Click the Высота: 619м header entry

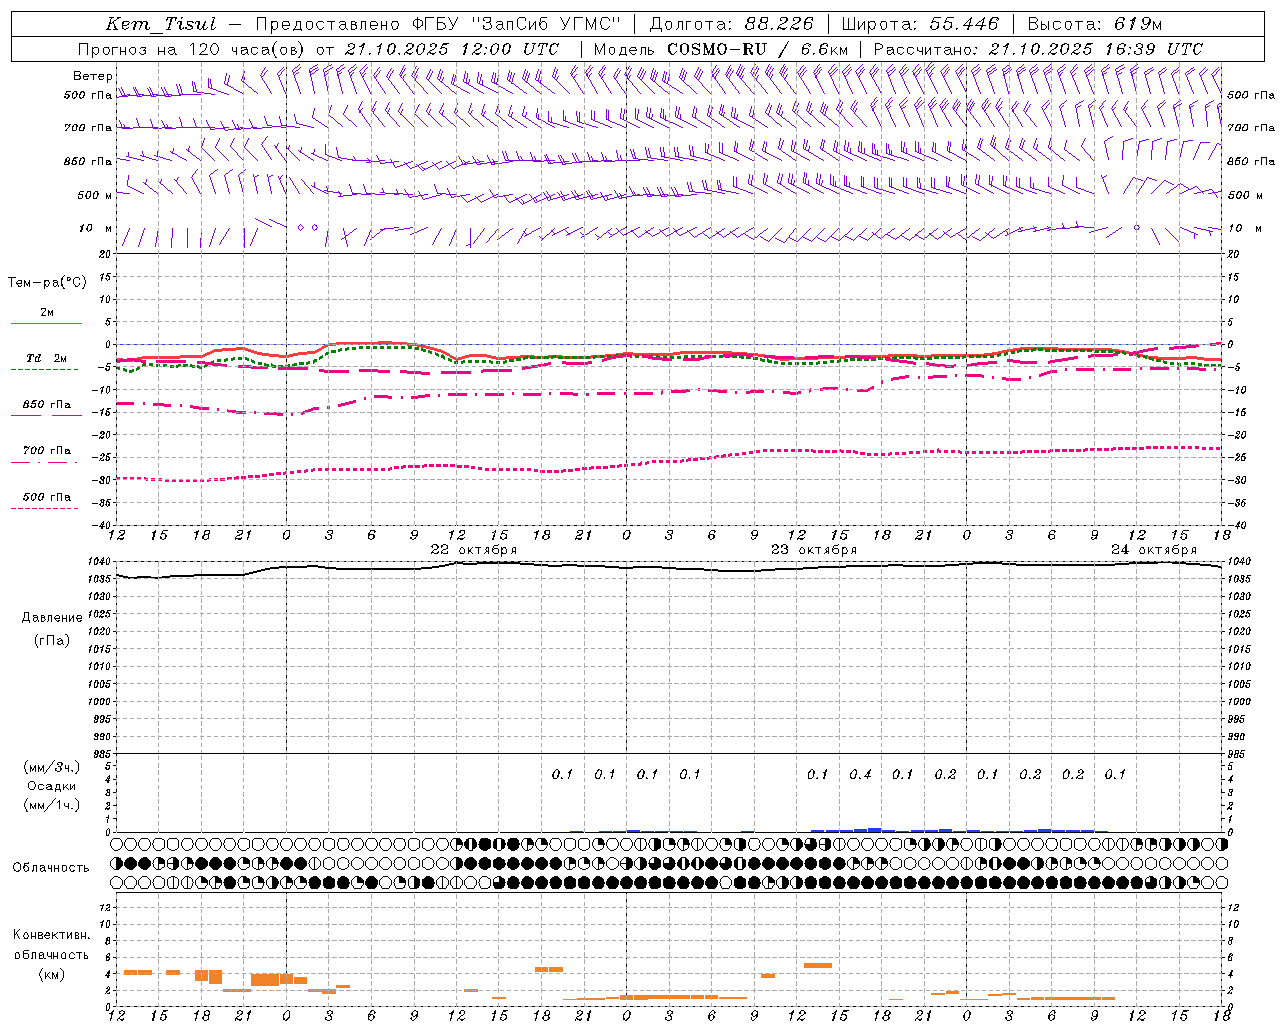tap(1094, 24)
